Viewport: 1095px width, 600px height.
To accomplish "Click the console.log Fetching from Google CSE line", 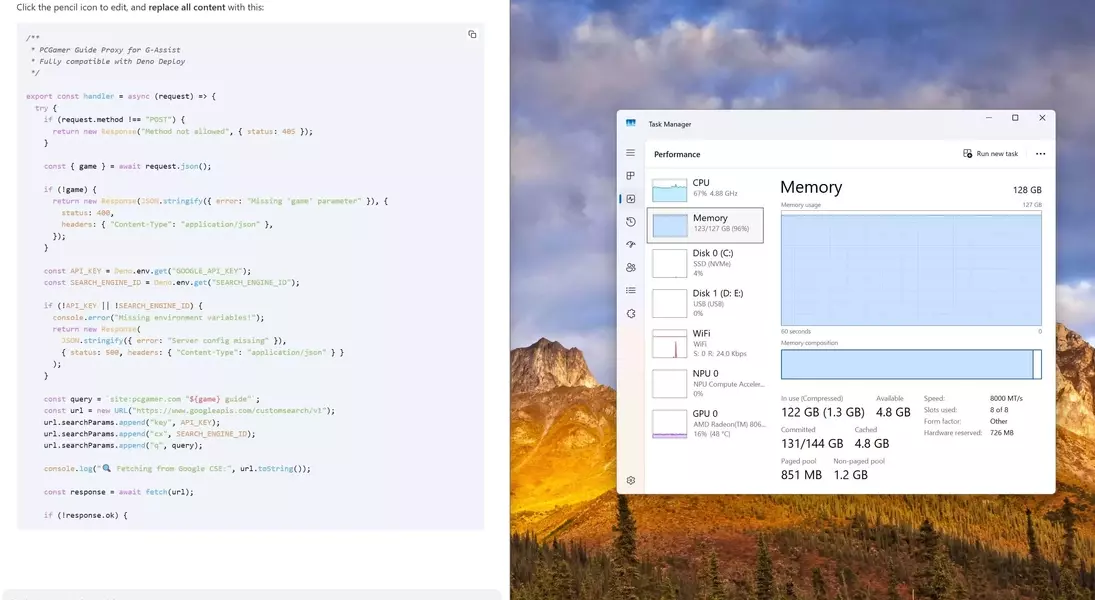I will [177, 469].
